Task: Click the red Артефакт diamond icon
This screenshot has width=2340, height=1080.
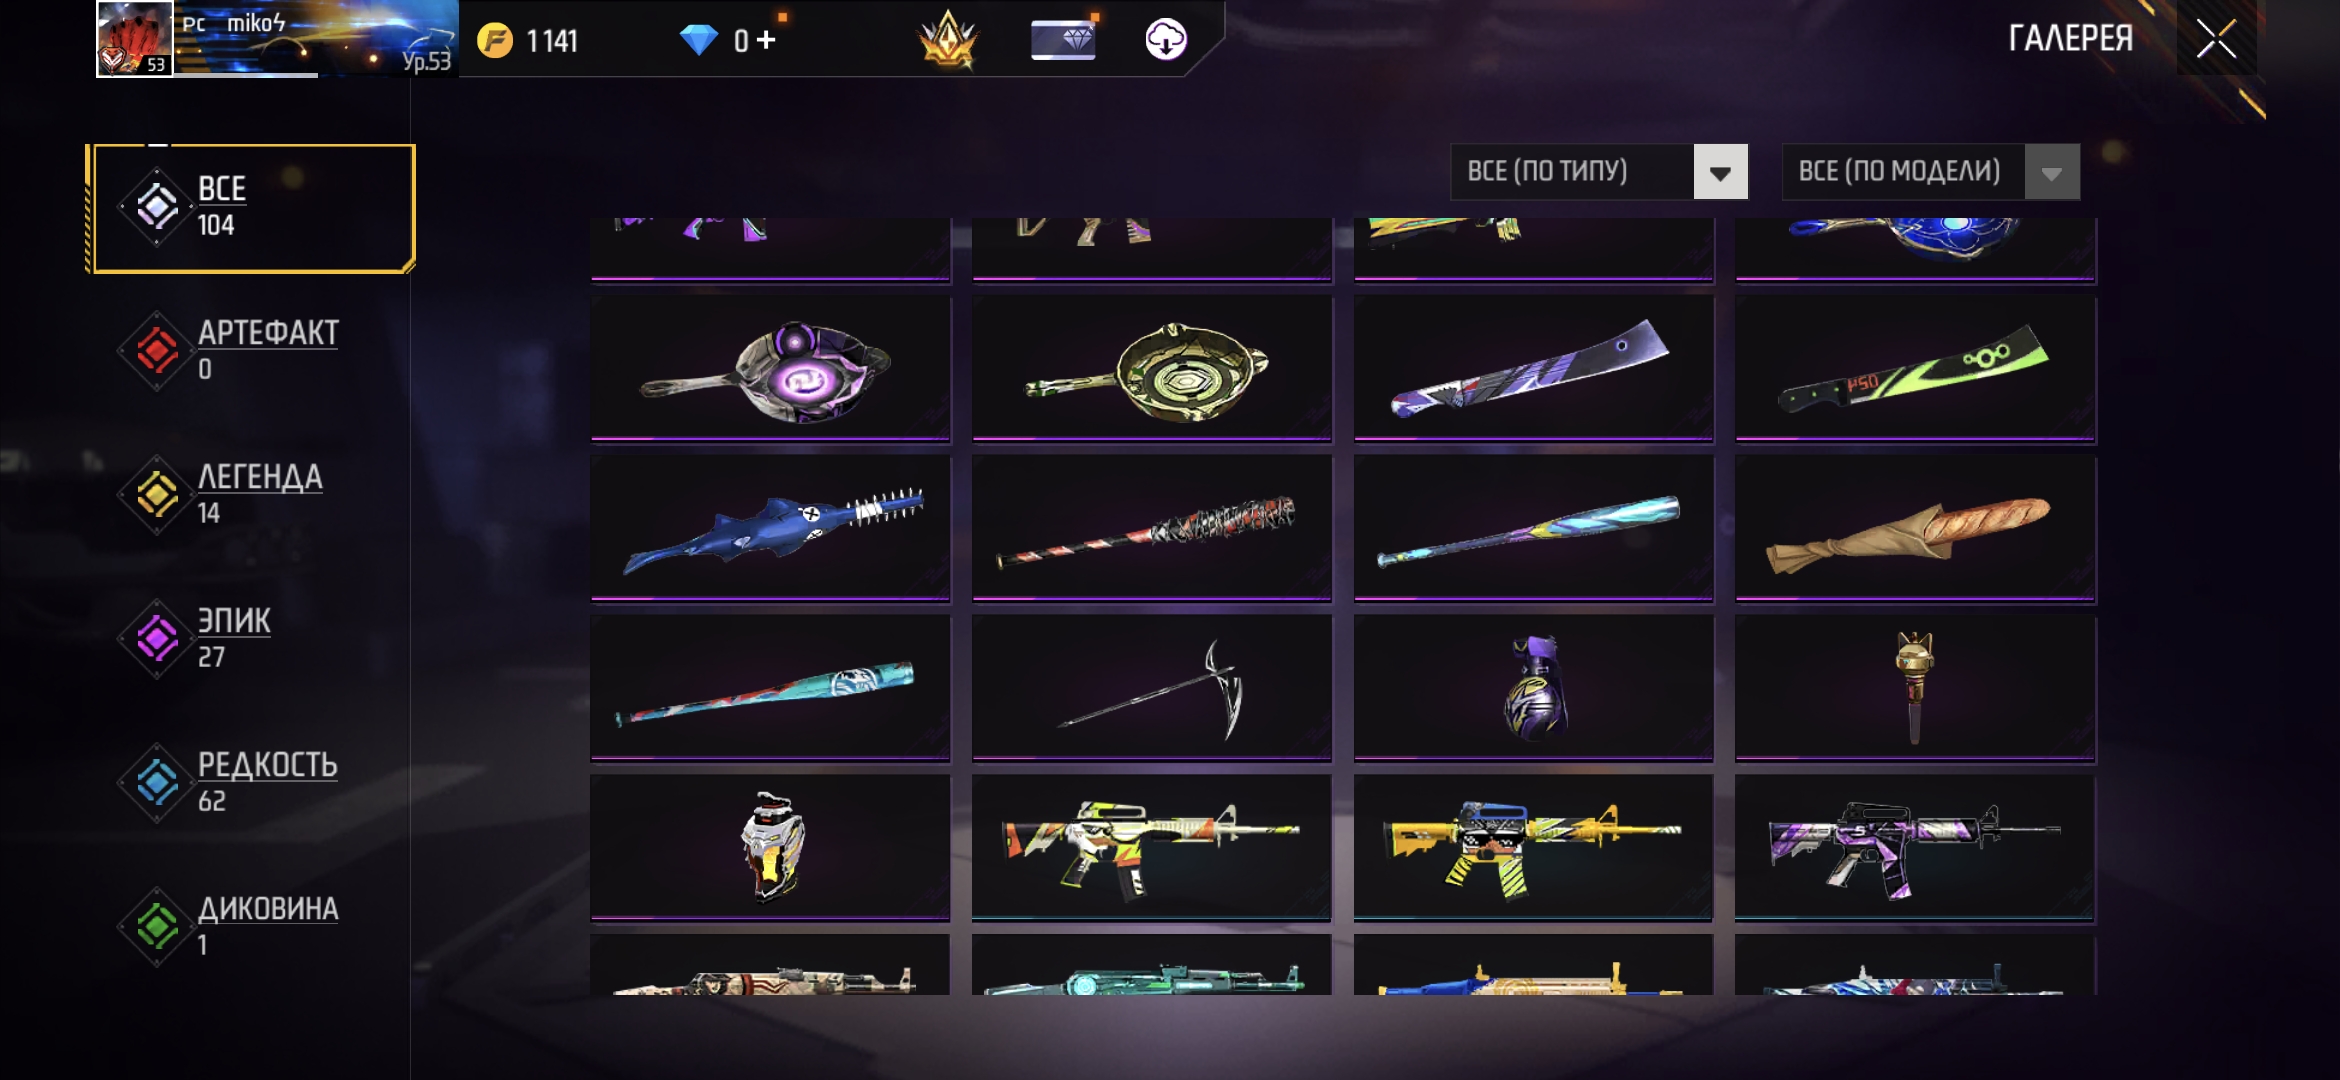Action: pos(157,350)
